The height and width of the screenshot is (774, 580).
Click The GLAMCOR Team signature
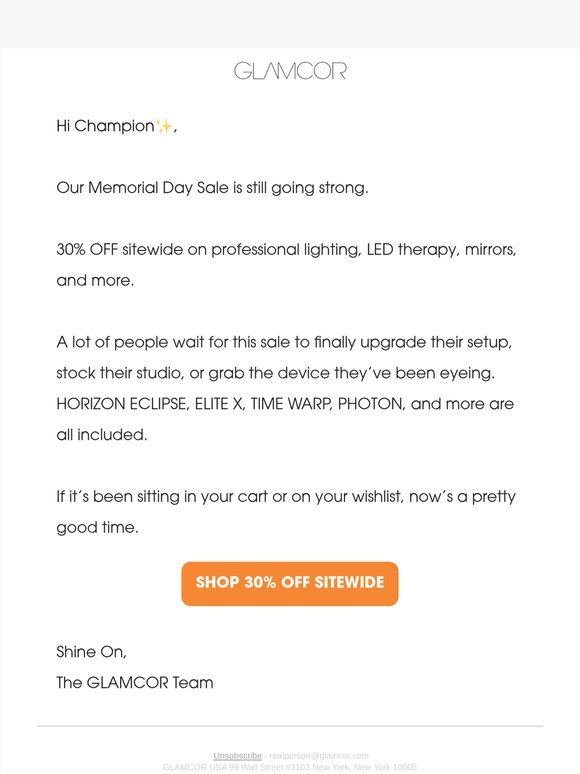pos(135,683)
